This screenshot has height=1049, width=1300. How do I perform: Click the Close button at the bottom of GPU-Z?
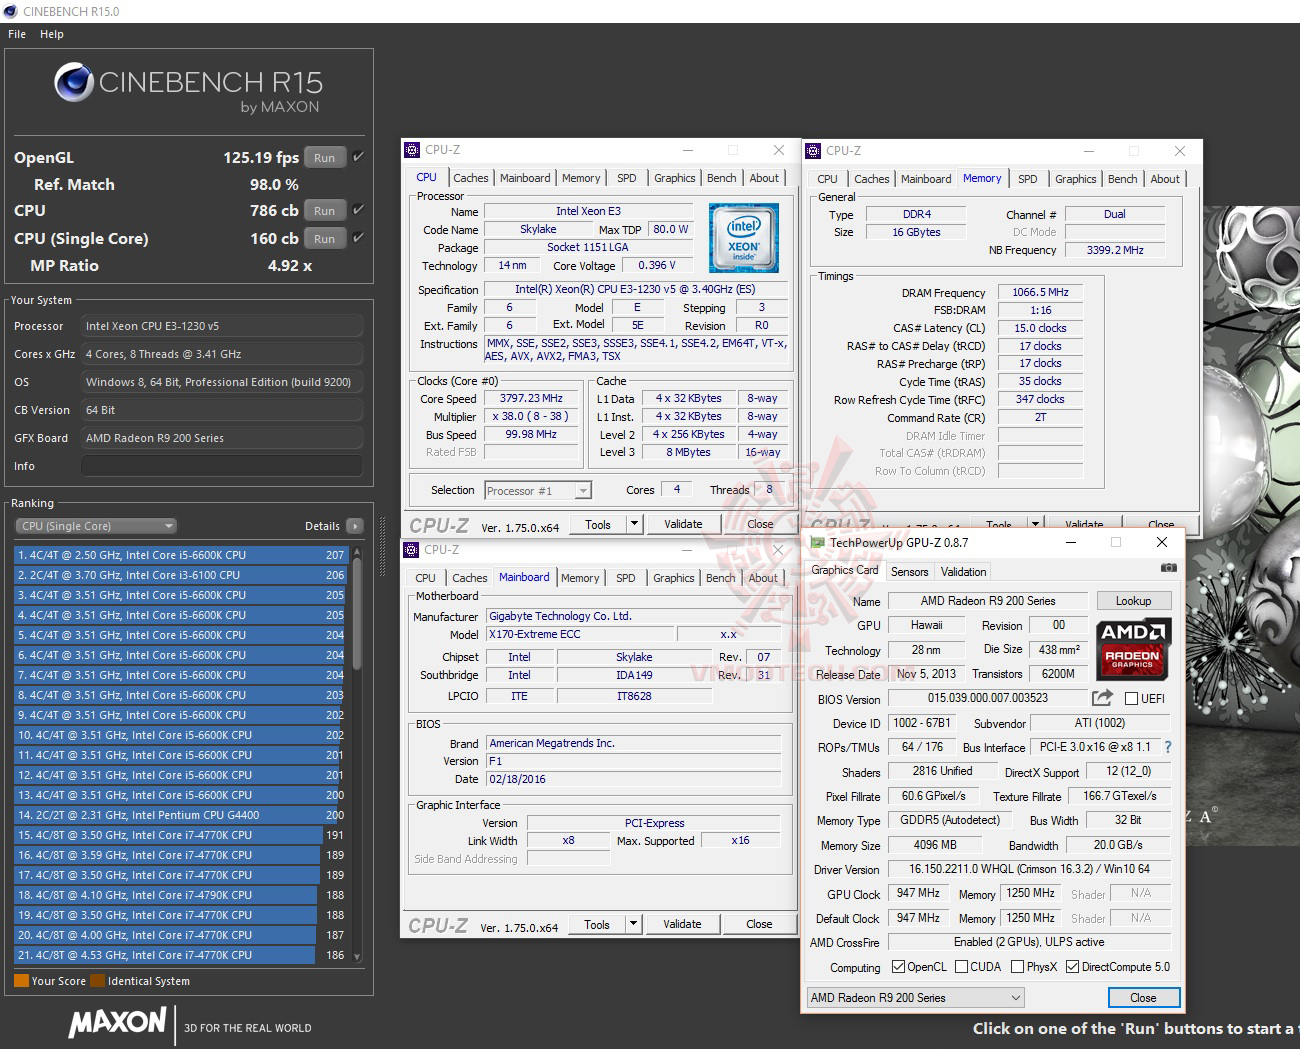point(1144,998)
